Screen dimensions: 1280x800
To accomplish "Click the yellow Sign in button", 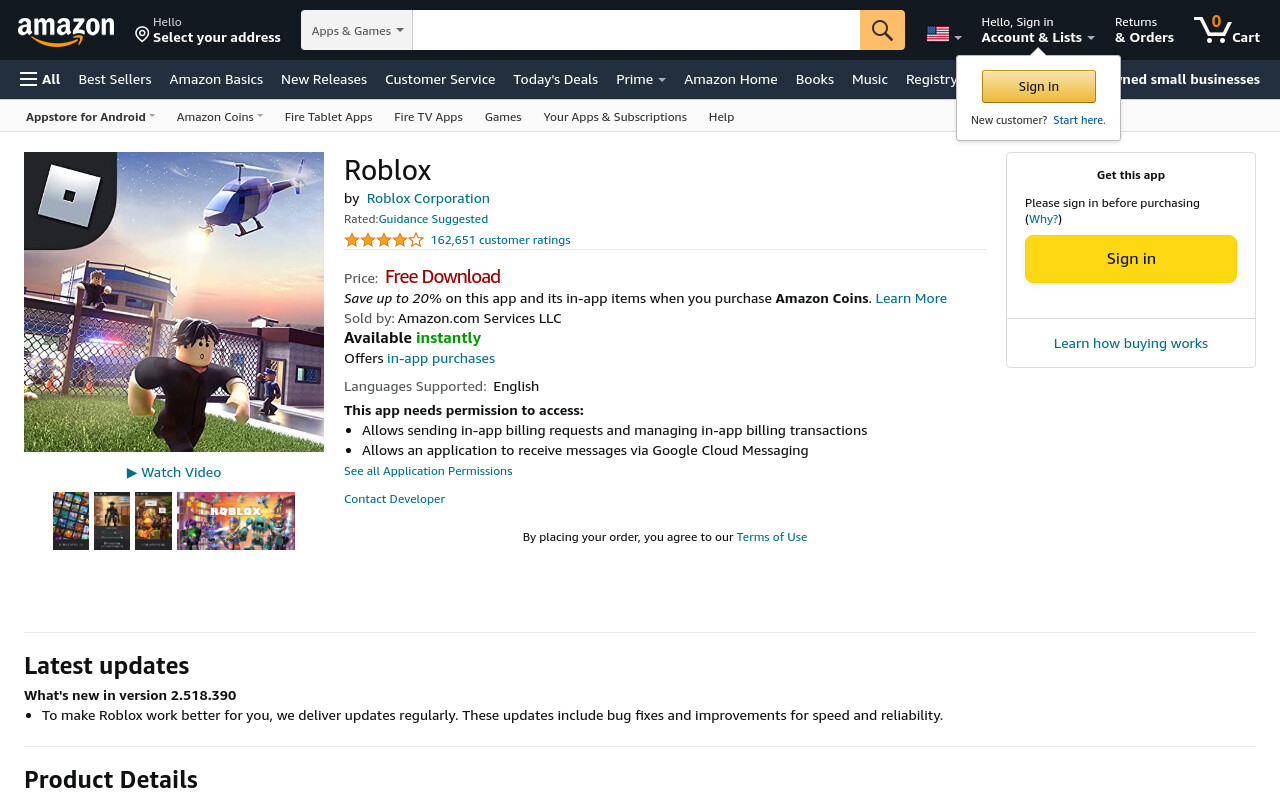I will point(1131,259).
